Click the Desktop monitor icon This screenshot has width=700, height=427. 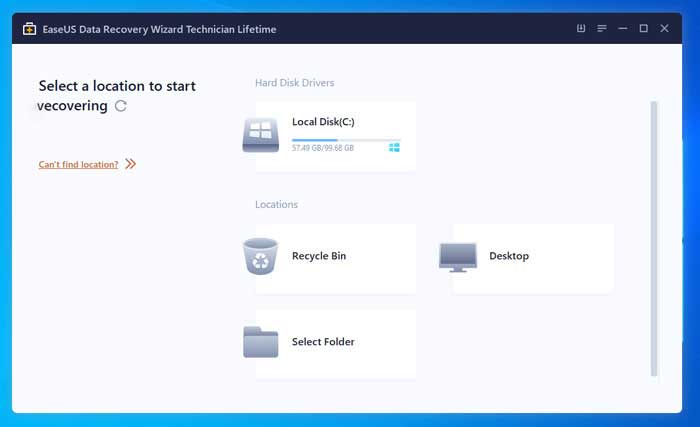(458, 258)
